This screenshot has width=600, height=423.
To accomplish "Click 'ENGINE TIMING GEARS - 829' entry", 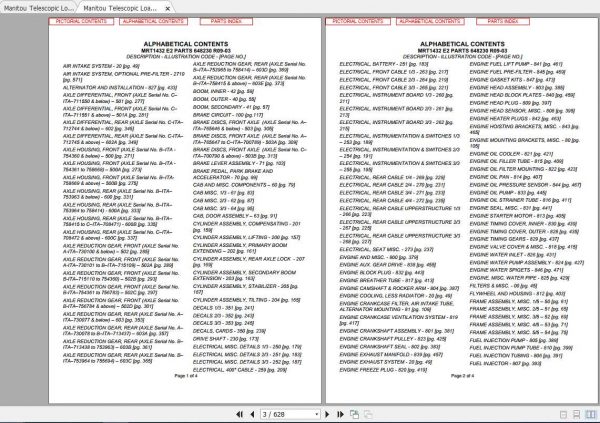I will [x=514, y=239].
